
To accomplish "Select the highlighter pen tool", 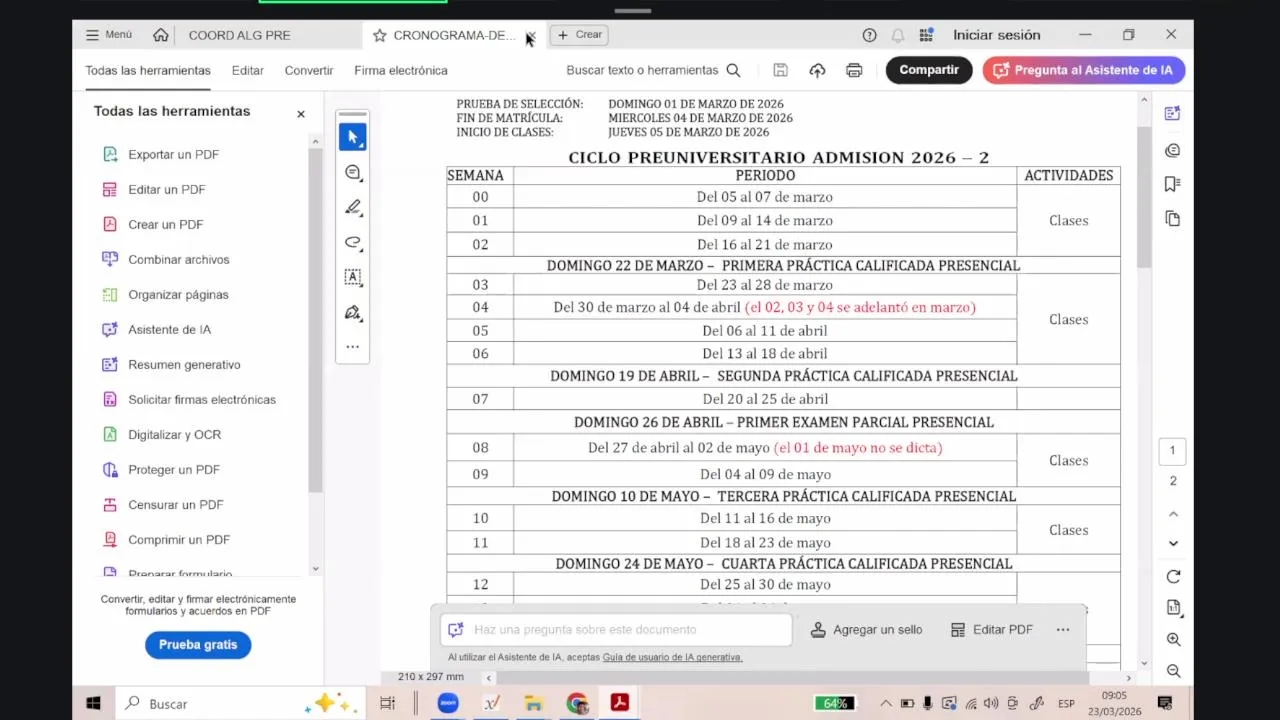I will pos(353,207).
